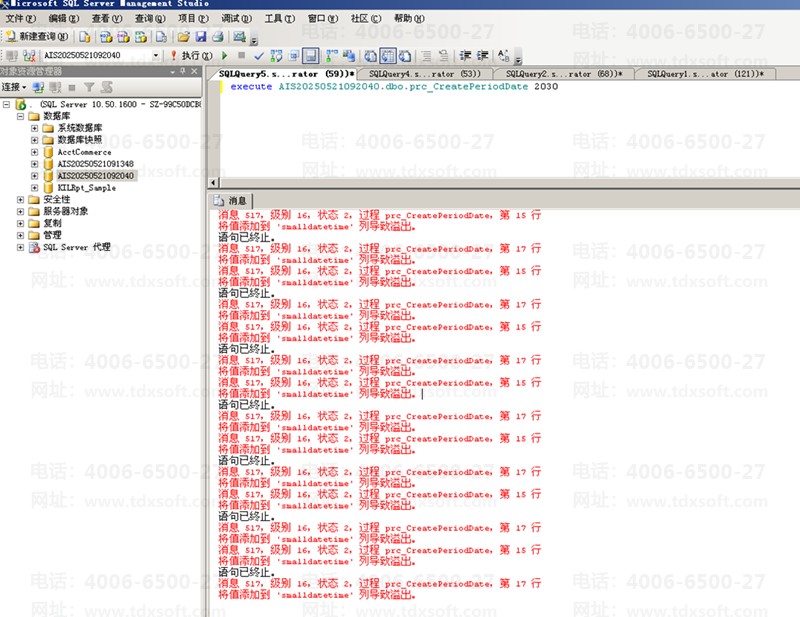The image size is (800, 617).
Task: Click the New Query (新建查询) toolbar button
Action: pyautogui.click(x=38, y=37)
